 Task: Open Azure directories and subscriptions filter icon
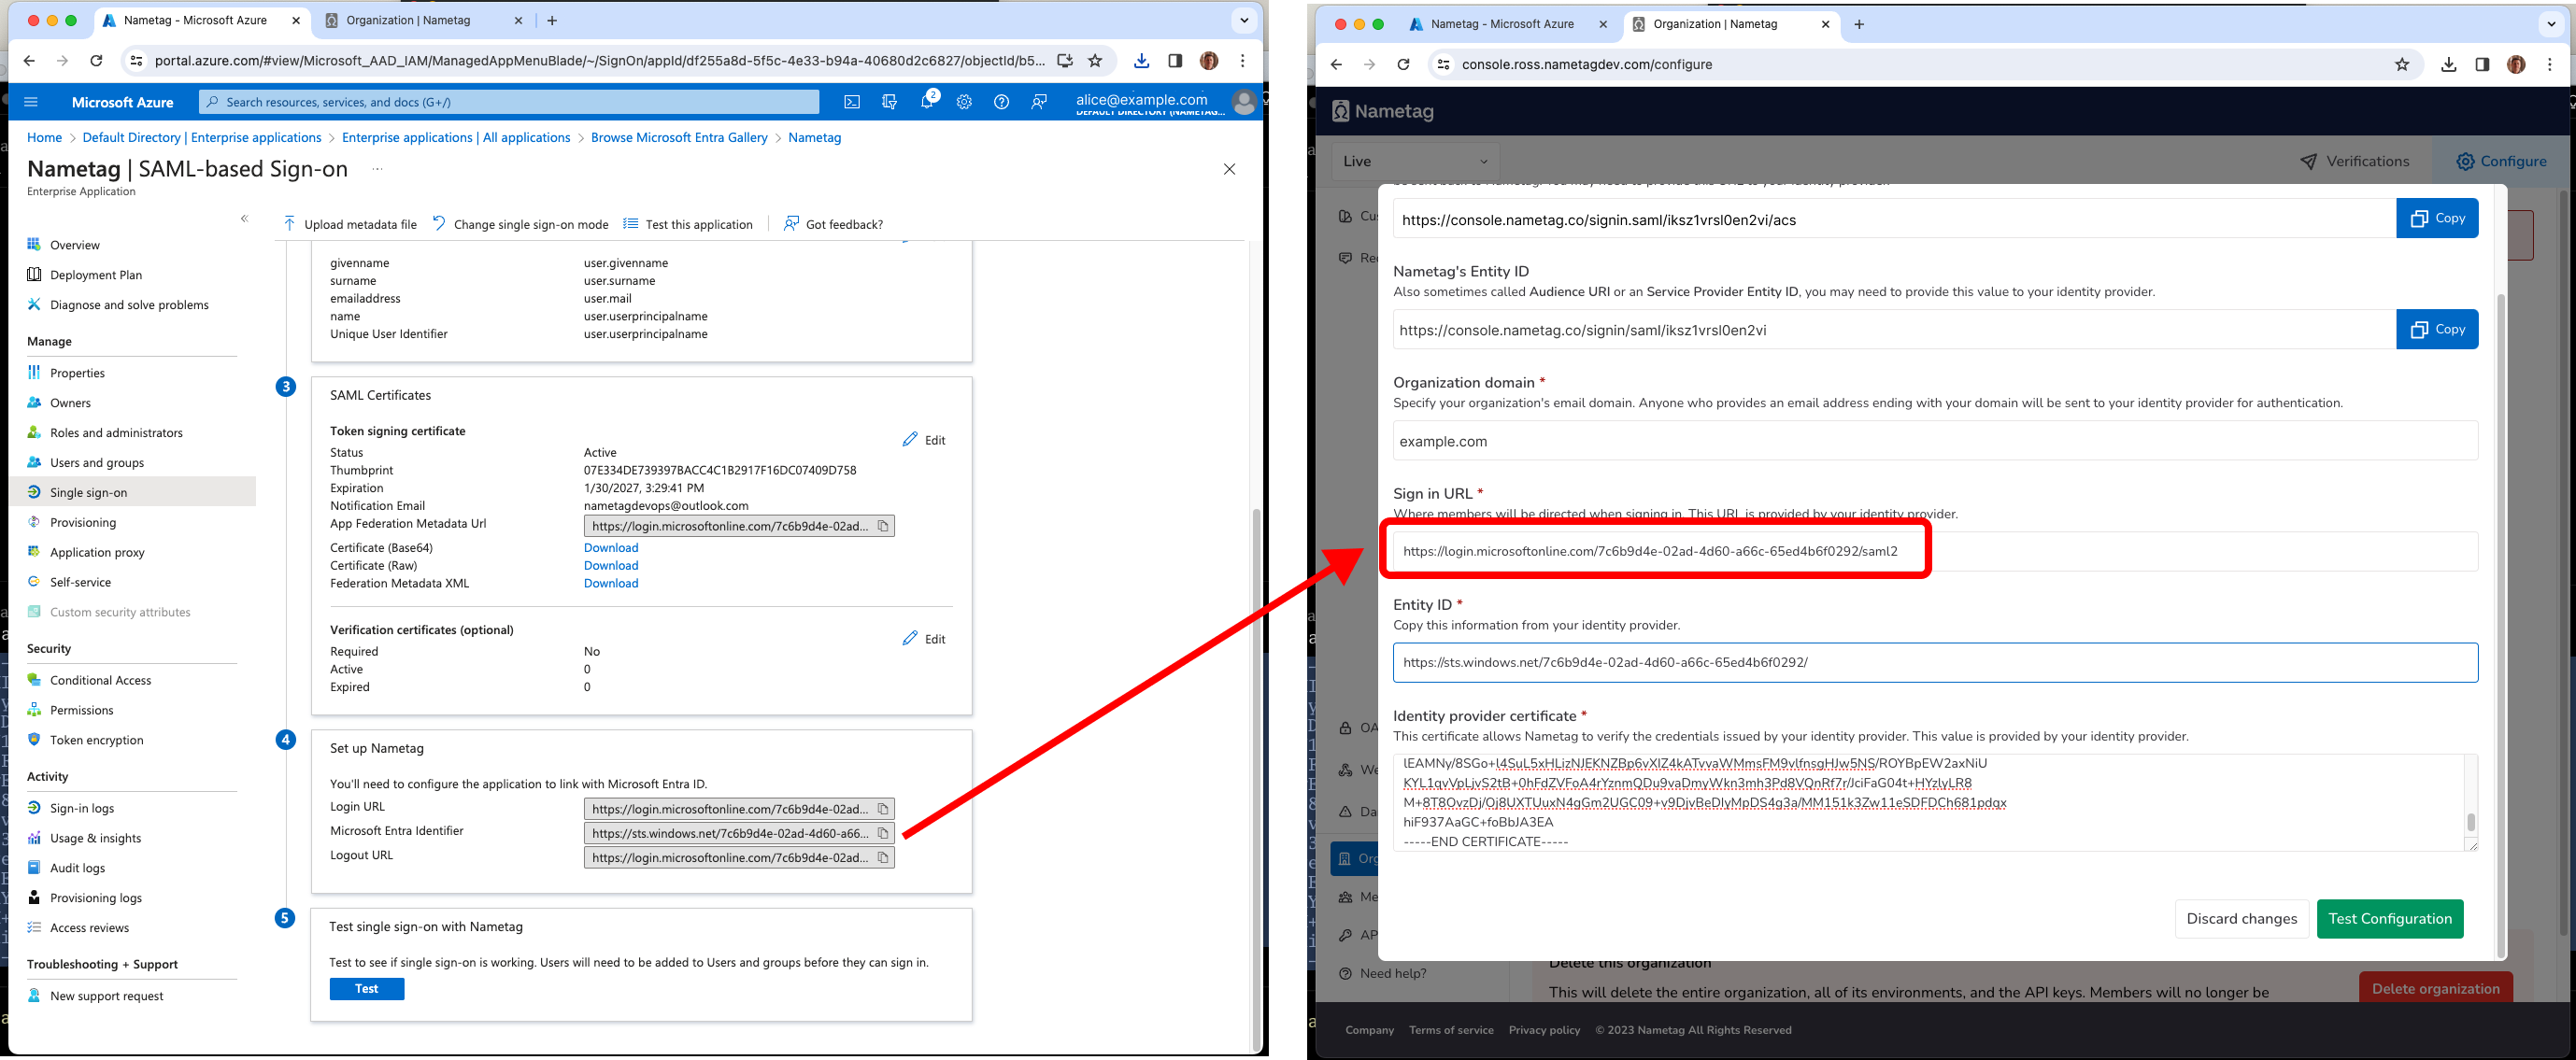pos(889,102)
